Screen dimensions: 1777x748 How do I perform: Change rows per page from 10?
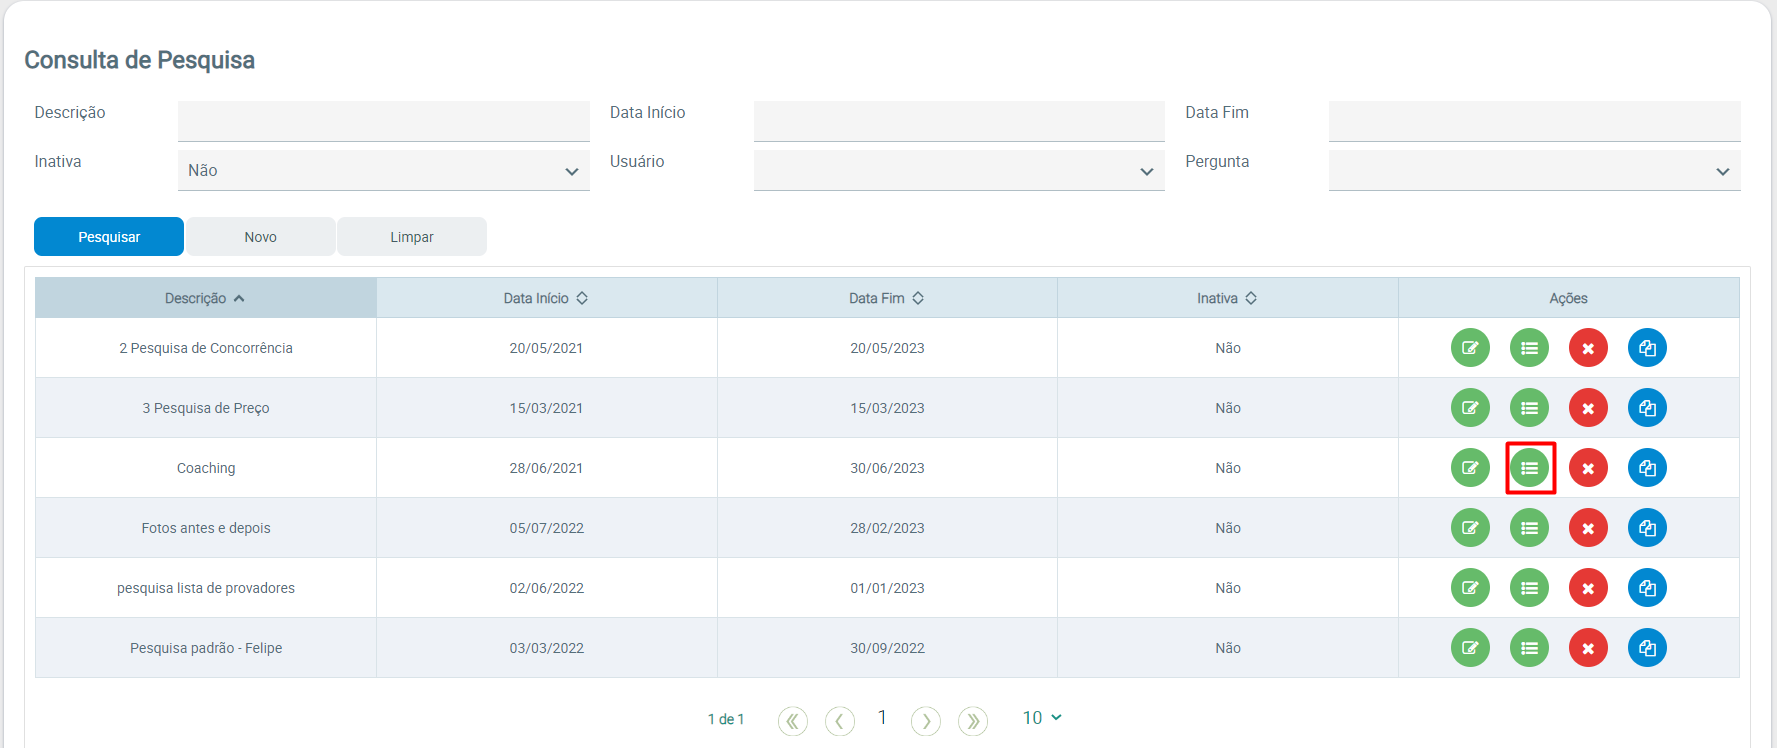[1041, 718]
